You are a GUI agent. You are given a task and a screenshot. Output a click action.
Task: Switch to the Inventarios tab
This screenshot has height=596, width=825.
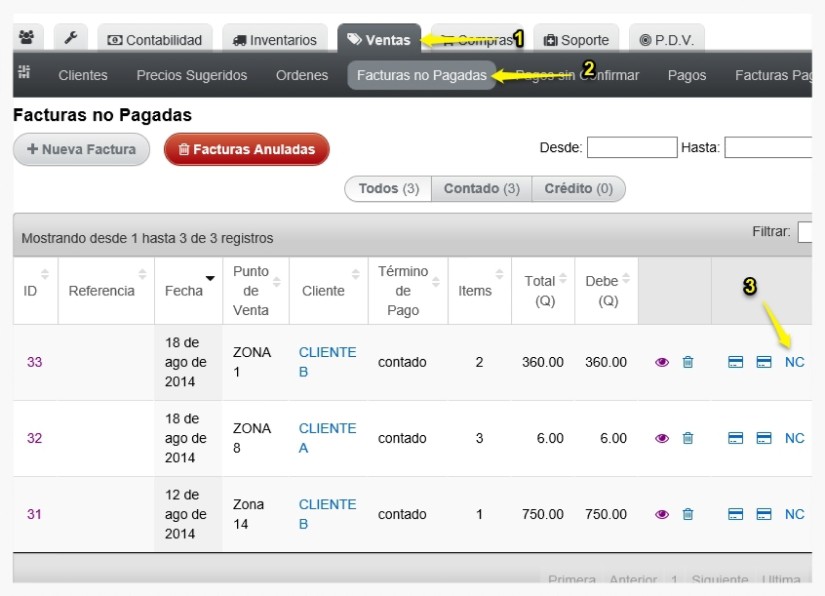275,39
